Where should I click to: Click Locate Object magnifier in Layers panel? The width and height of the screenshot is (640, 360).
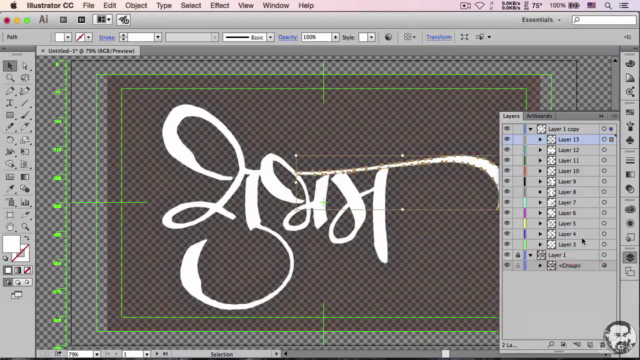coord(551,345)
